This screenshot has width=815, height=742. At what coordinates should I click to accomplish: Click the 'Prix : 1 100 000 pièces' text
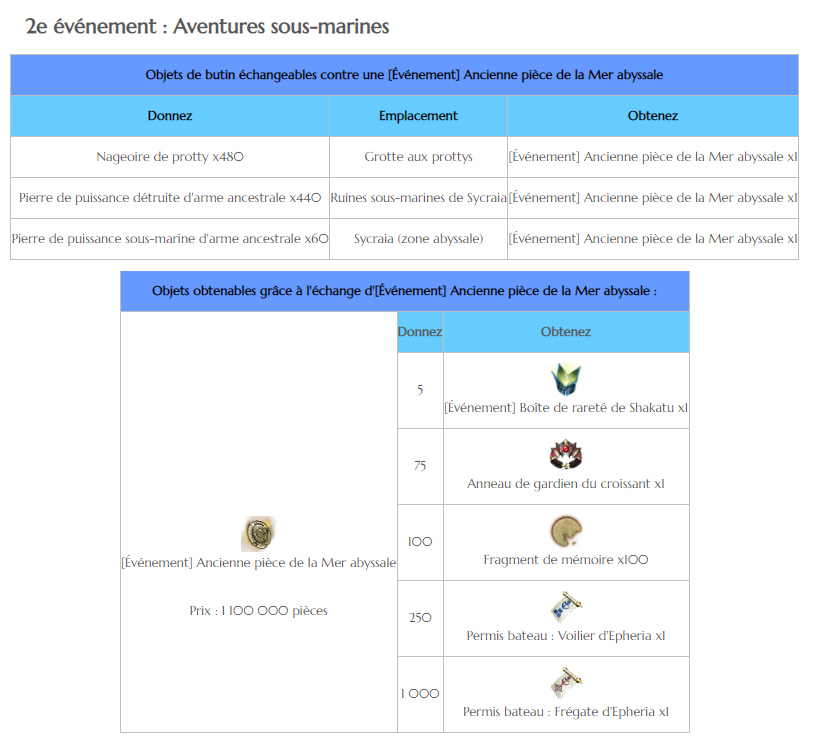click(258, 611)
